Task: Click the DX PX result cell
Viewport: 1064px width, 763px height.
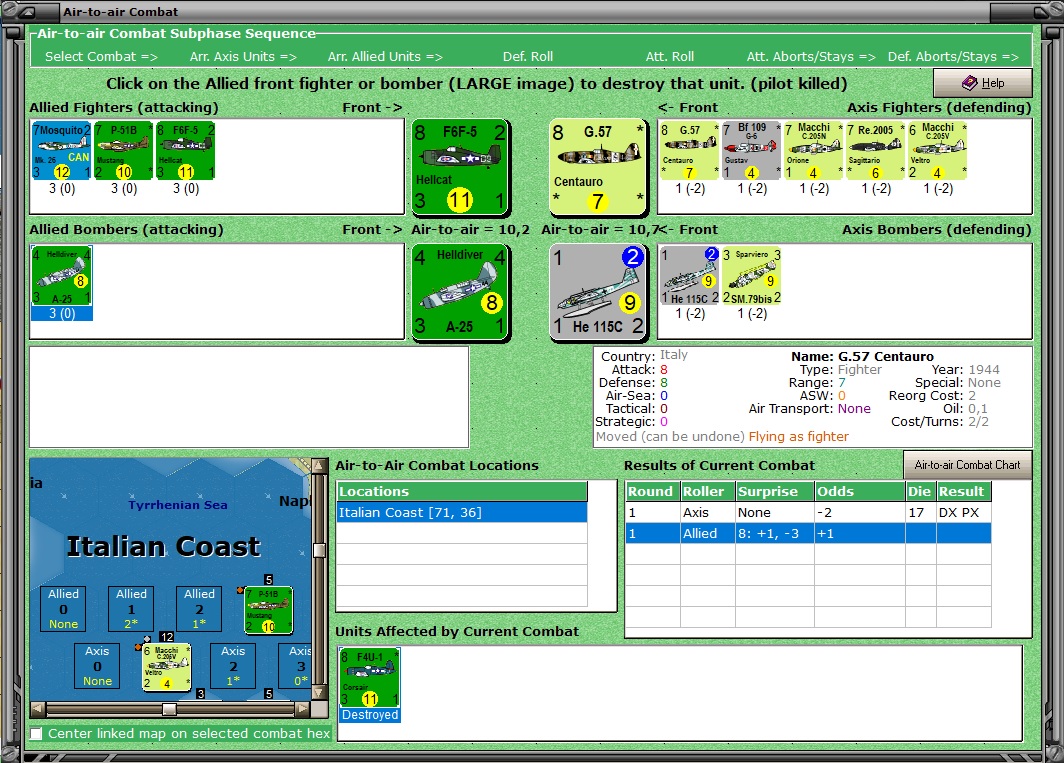Action: (x=963, y=513)
